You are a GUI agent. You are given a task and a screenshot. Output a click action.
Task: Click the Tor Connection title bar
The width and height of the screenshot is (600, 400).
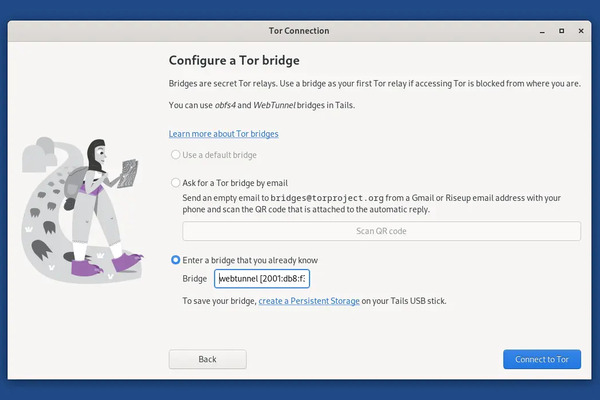[x=299, y=31]
